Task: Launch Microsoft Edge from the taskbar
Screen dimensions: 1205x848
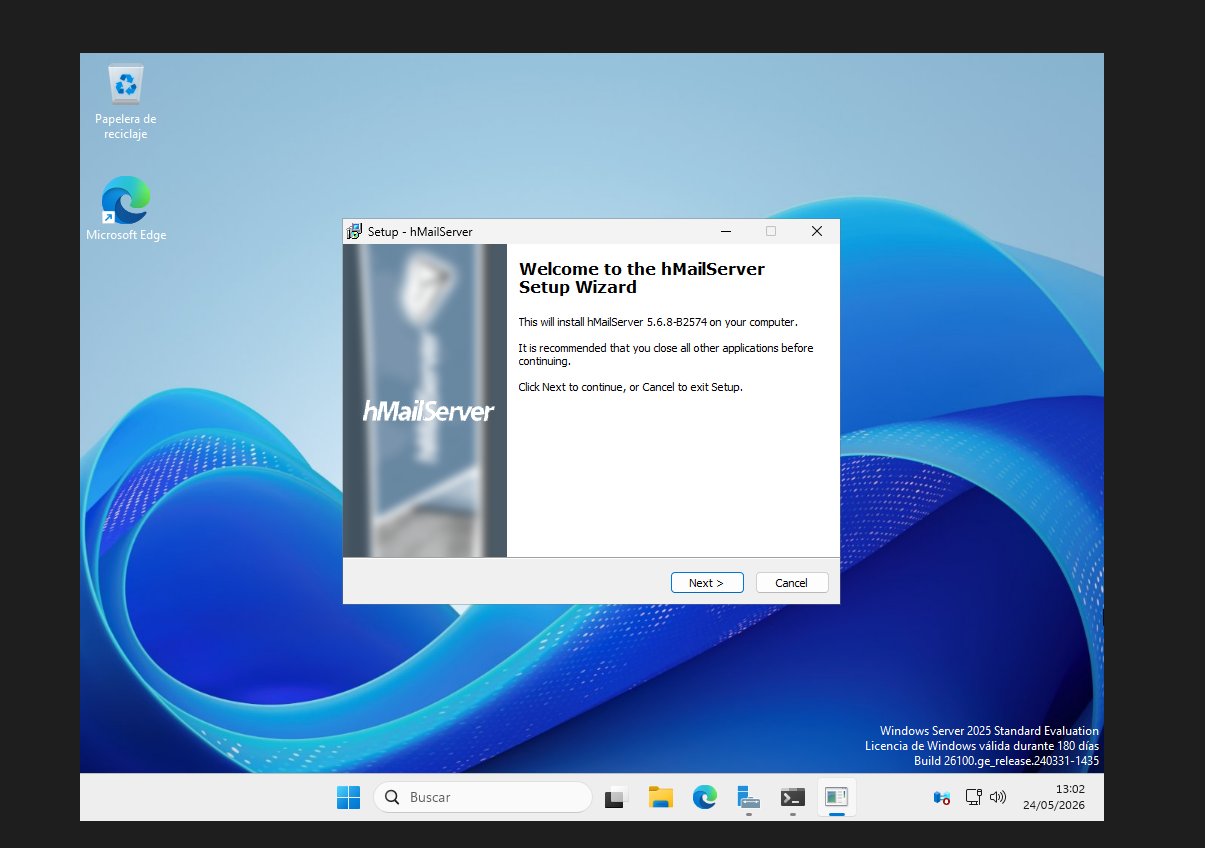Action: (705, 797)
